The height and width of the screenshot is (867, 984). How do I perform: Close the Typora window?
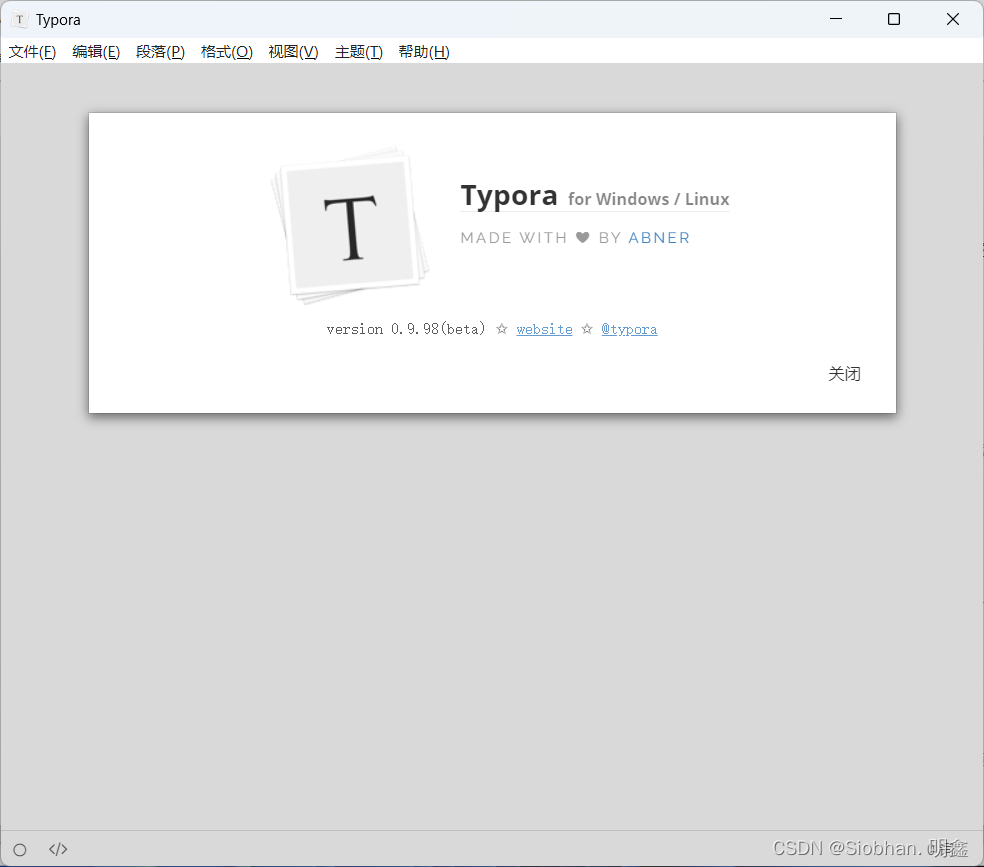[x=953, y=19]
